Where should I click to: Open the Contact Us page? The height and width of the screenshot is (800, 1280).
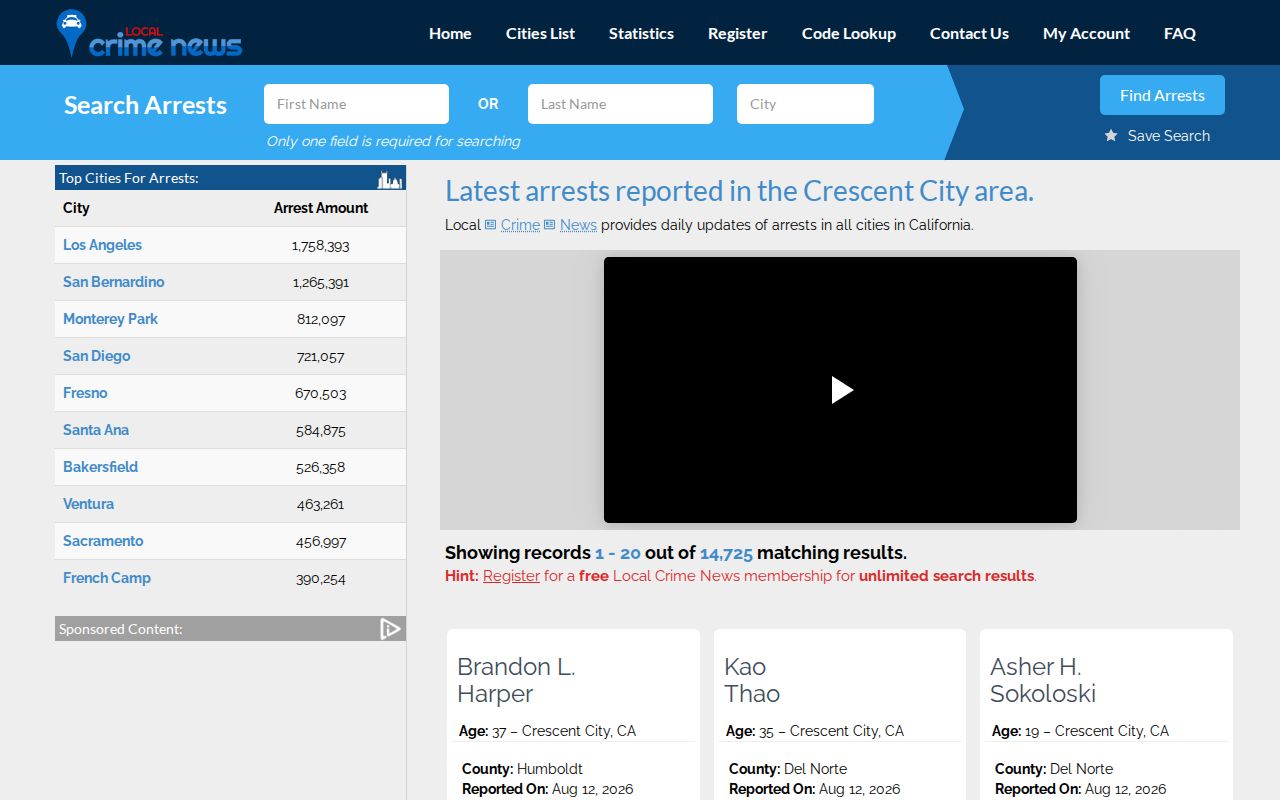969,33
